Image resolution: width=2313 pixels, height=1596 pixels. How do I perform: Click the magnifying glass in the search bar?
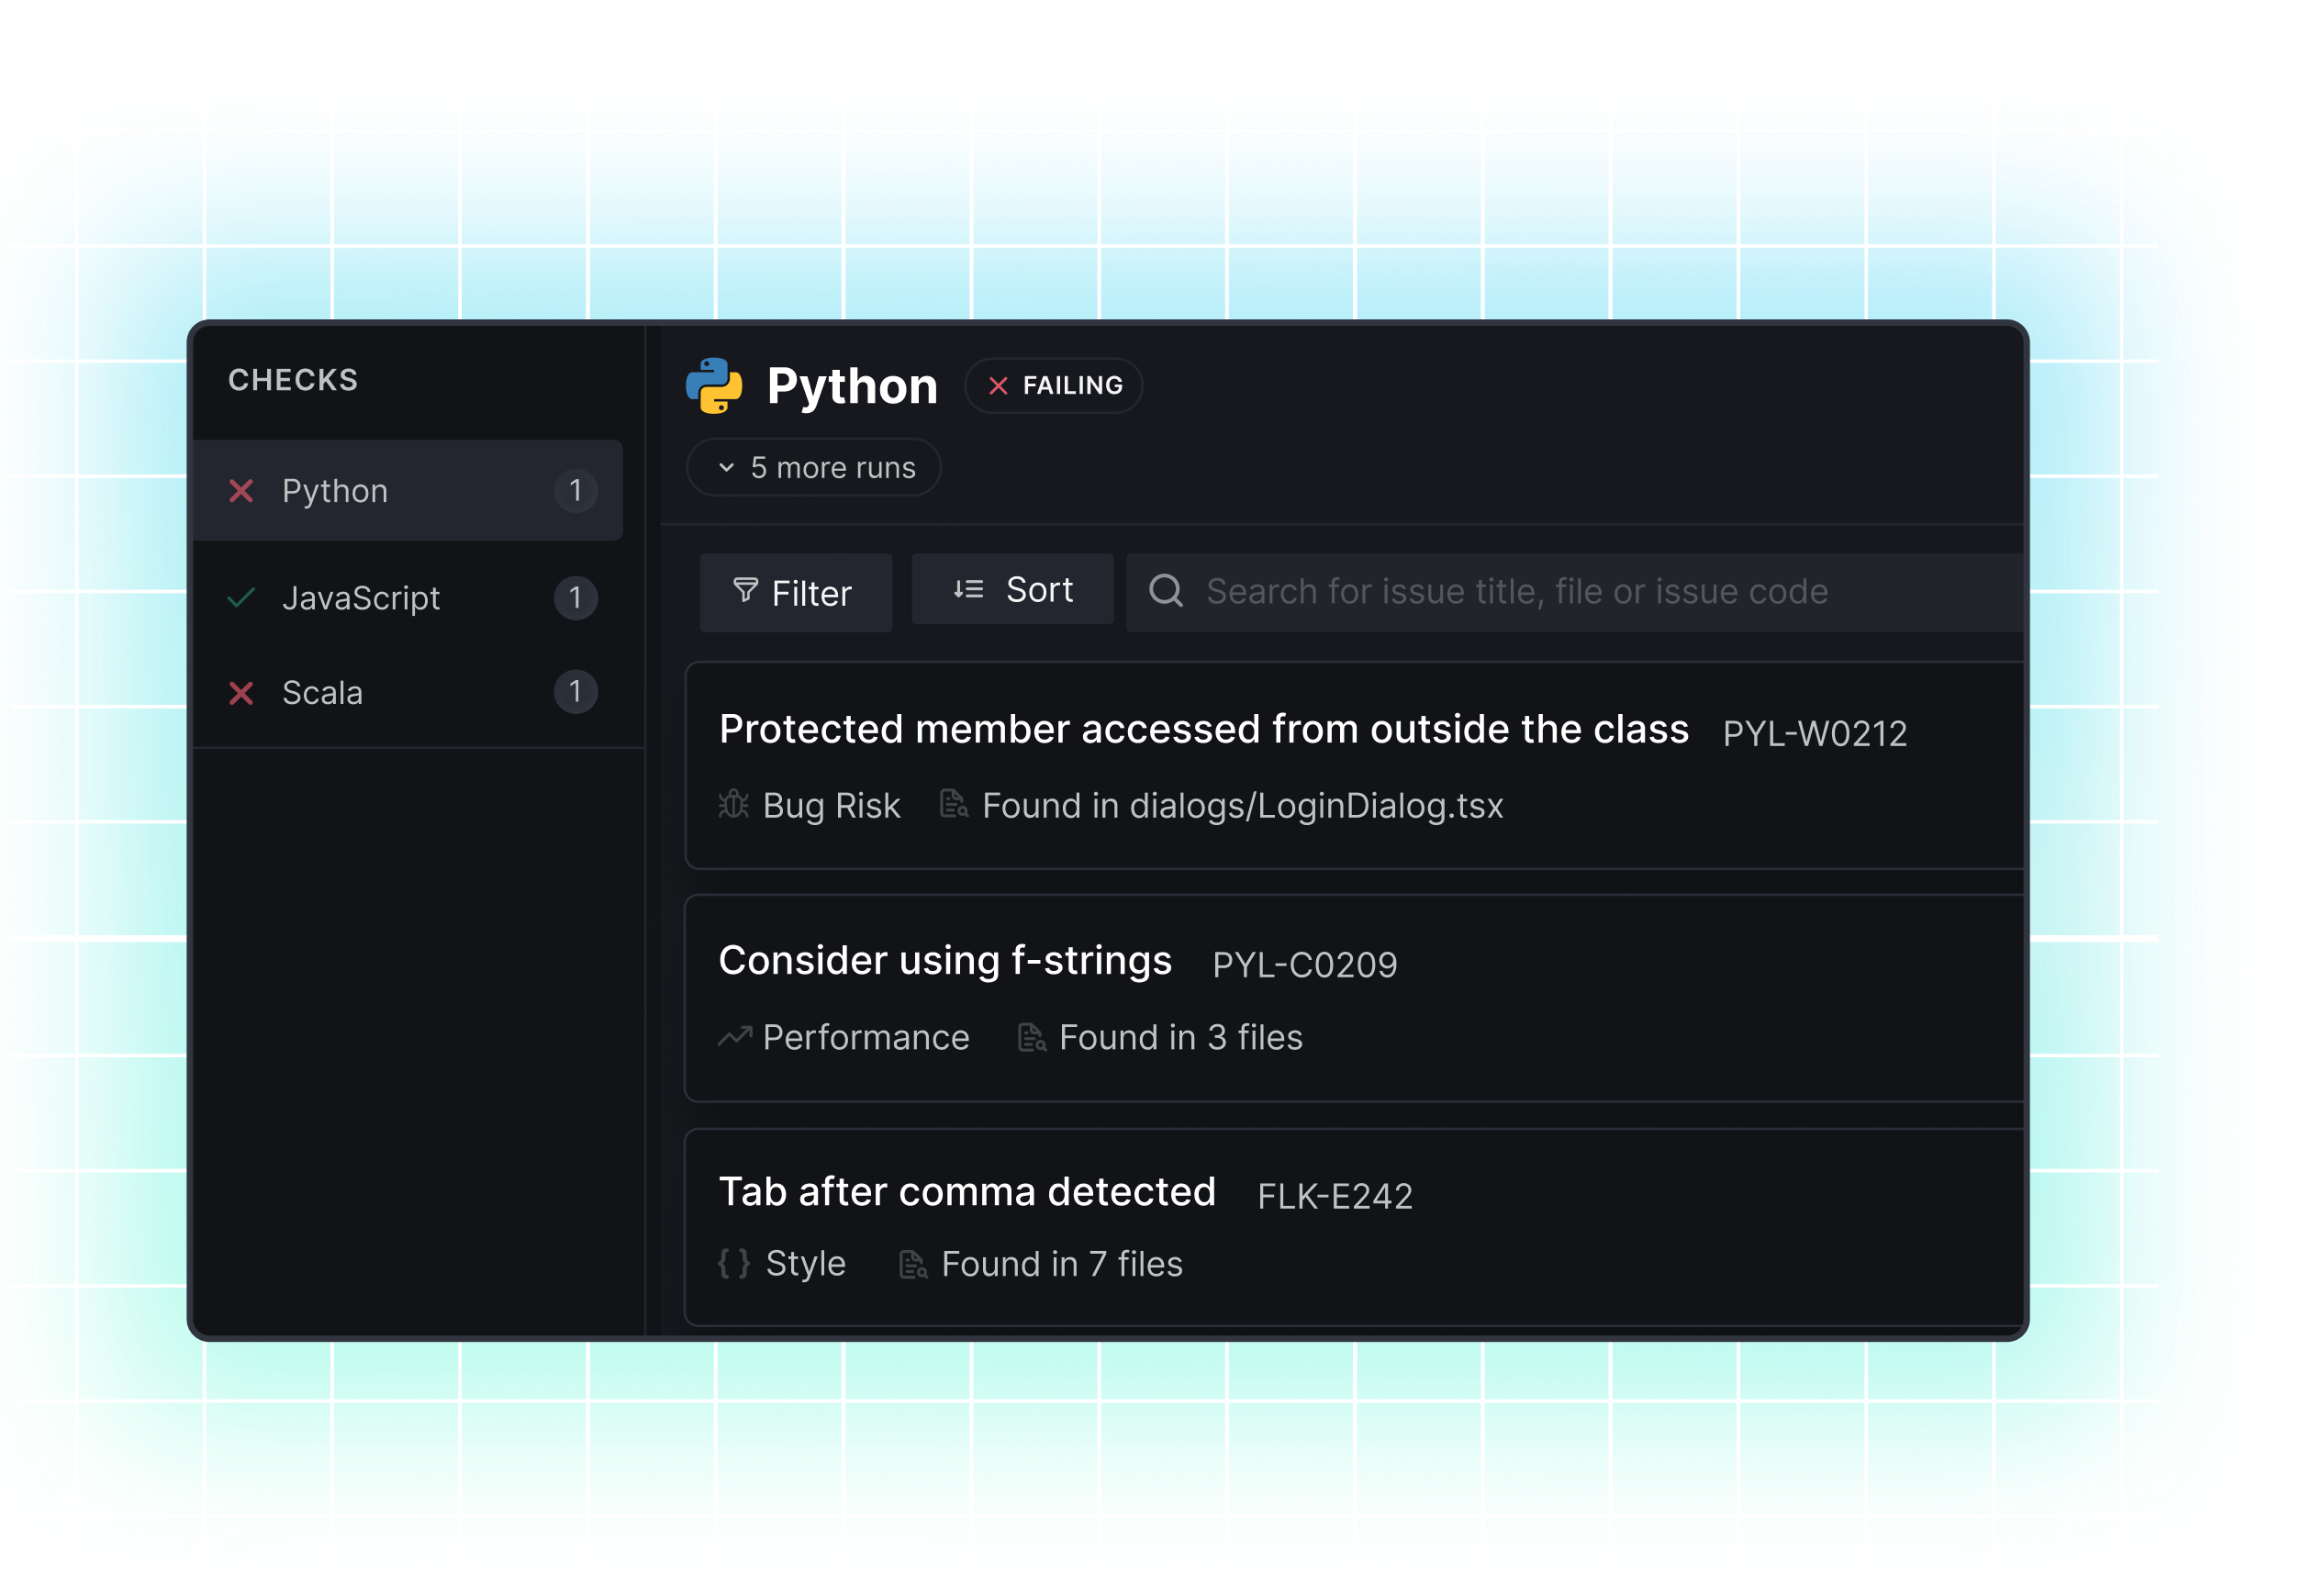click(1167, 590)
